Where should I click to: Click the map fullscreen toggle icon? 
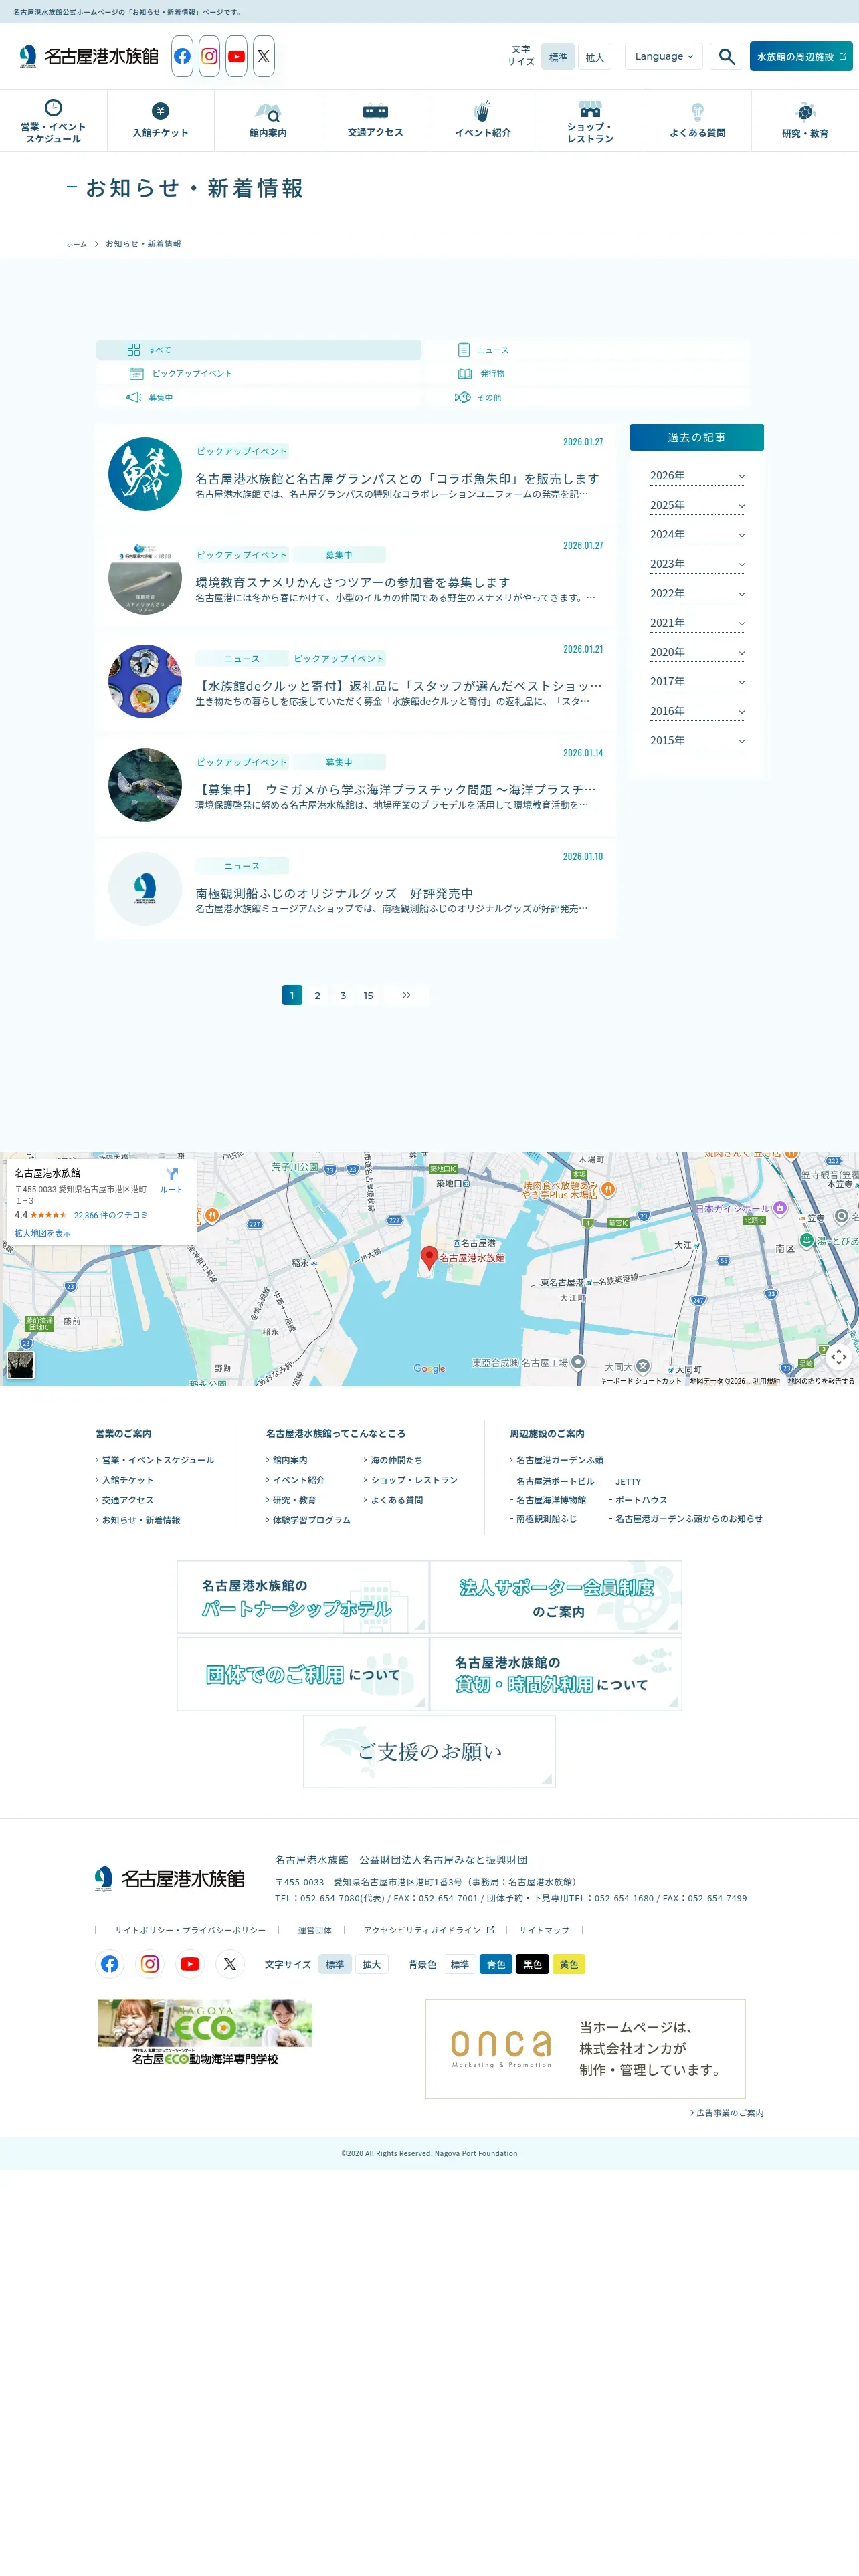[838, 1356]
